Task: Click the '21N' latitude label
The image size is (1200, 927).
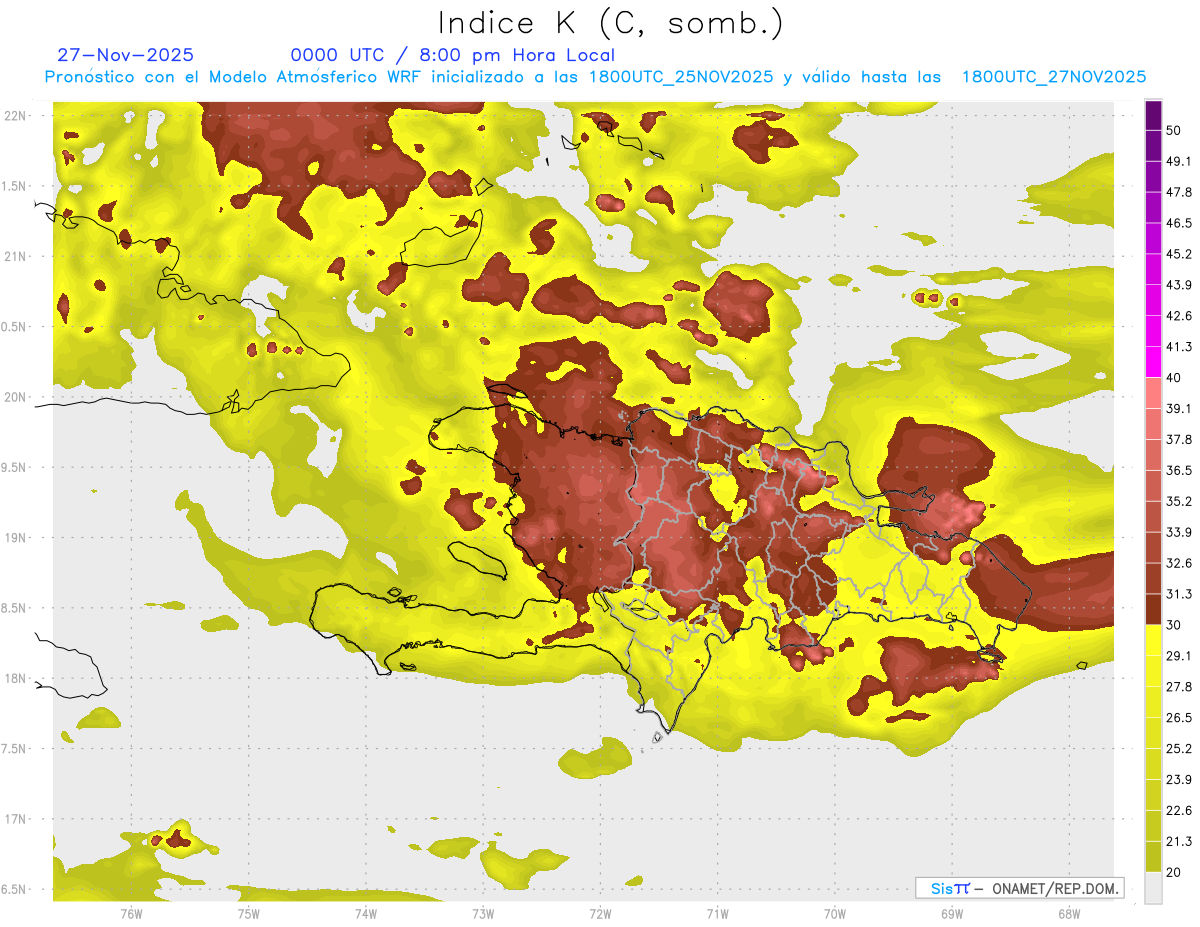Action: click(x=14, y=256)
